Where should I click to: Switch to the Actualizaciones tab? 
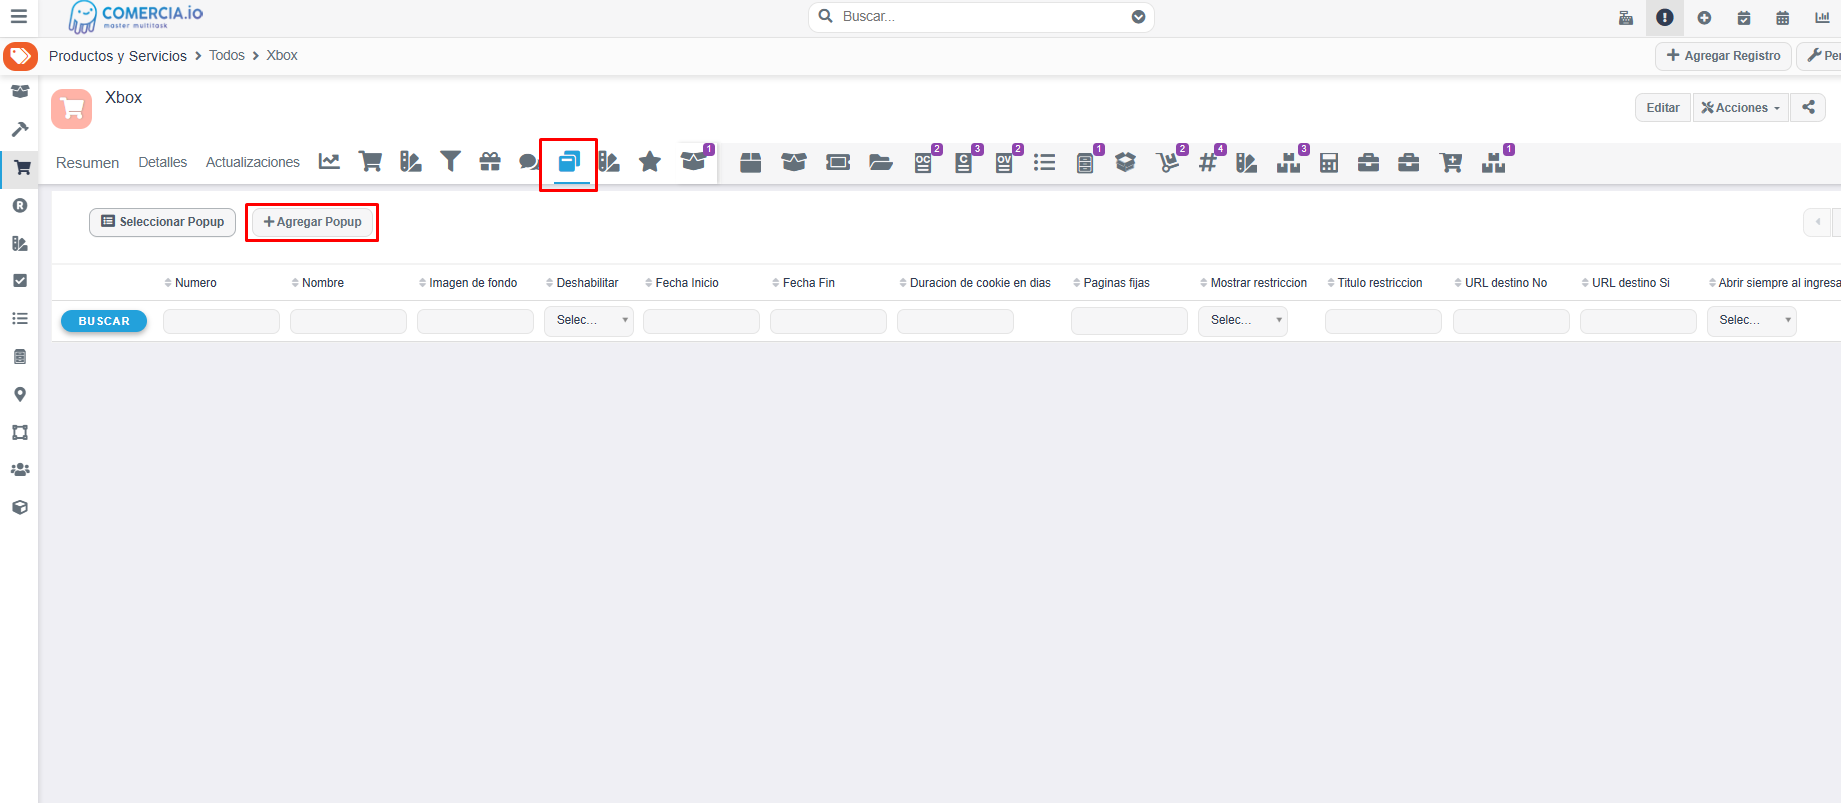point(253,162)
